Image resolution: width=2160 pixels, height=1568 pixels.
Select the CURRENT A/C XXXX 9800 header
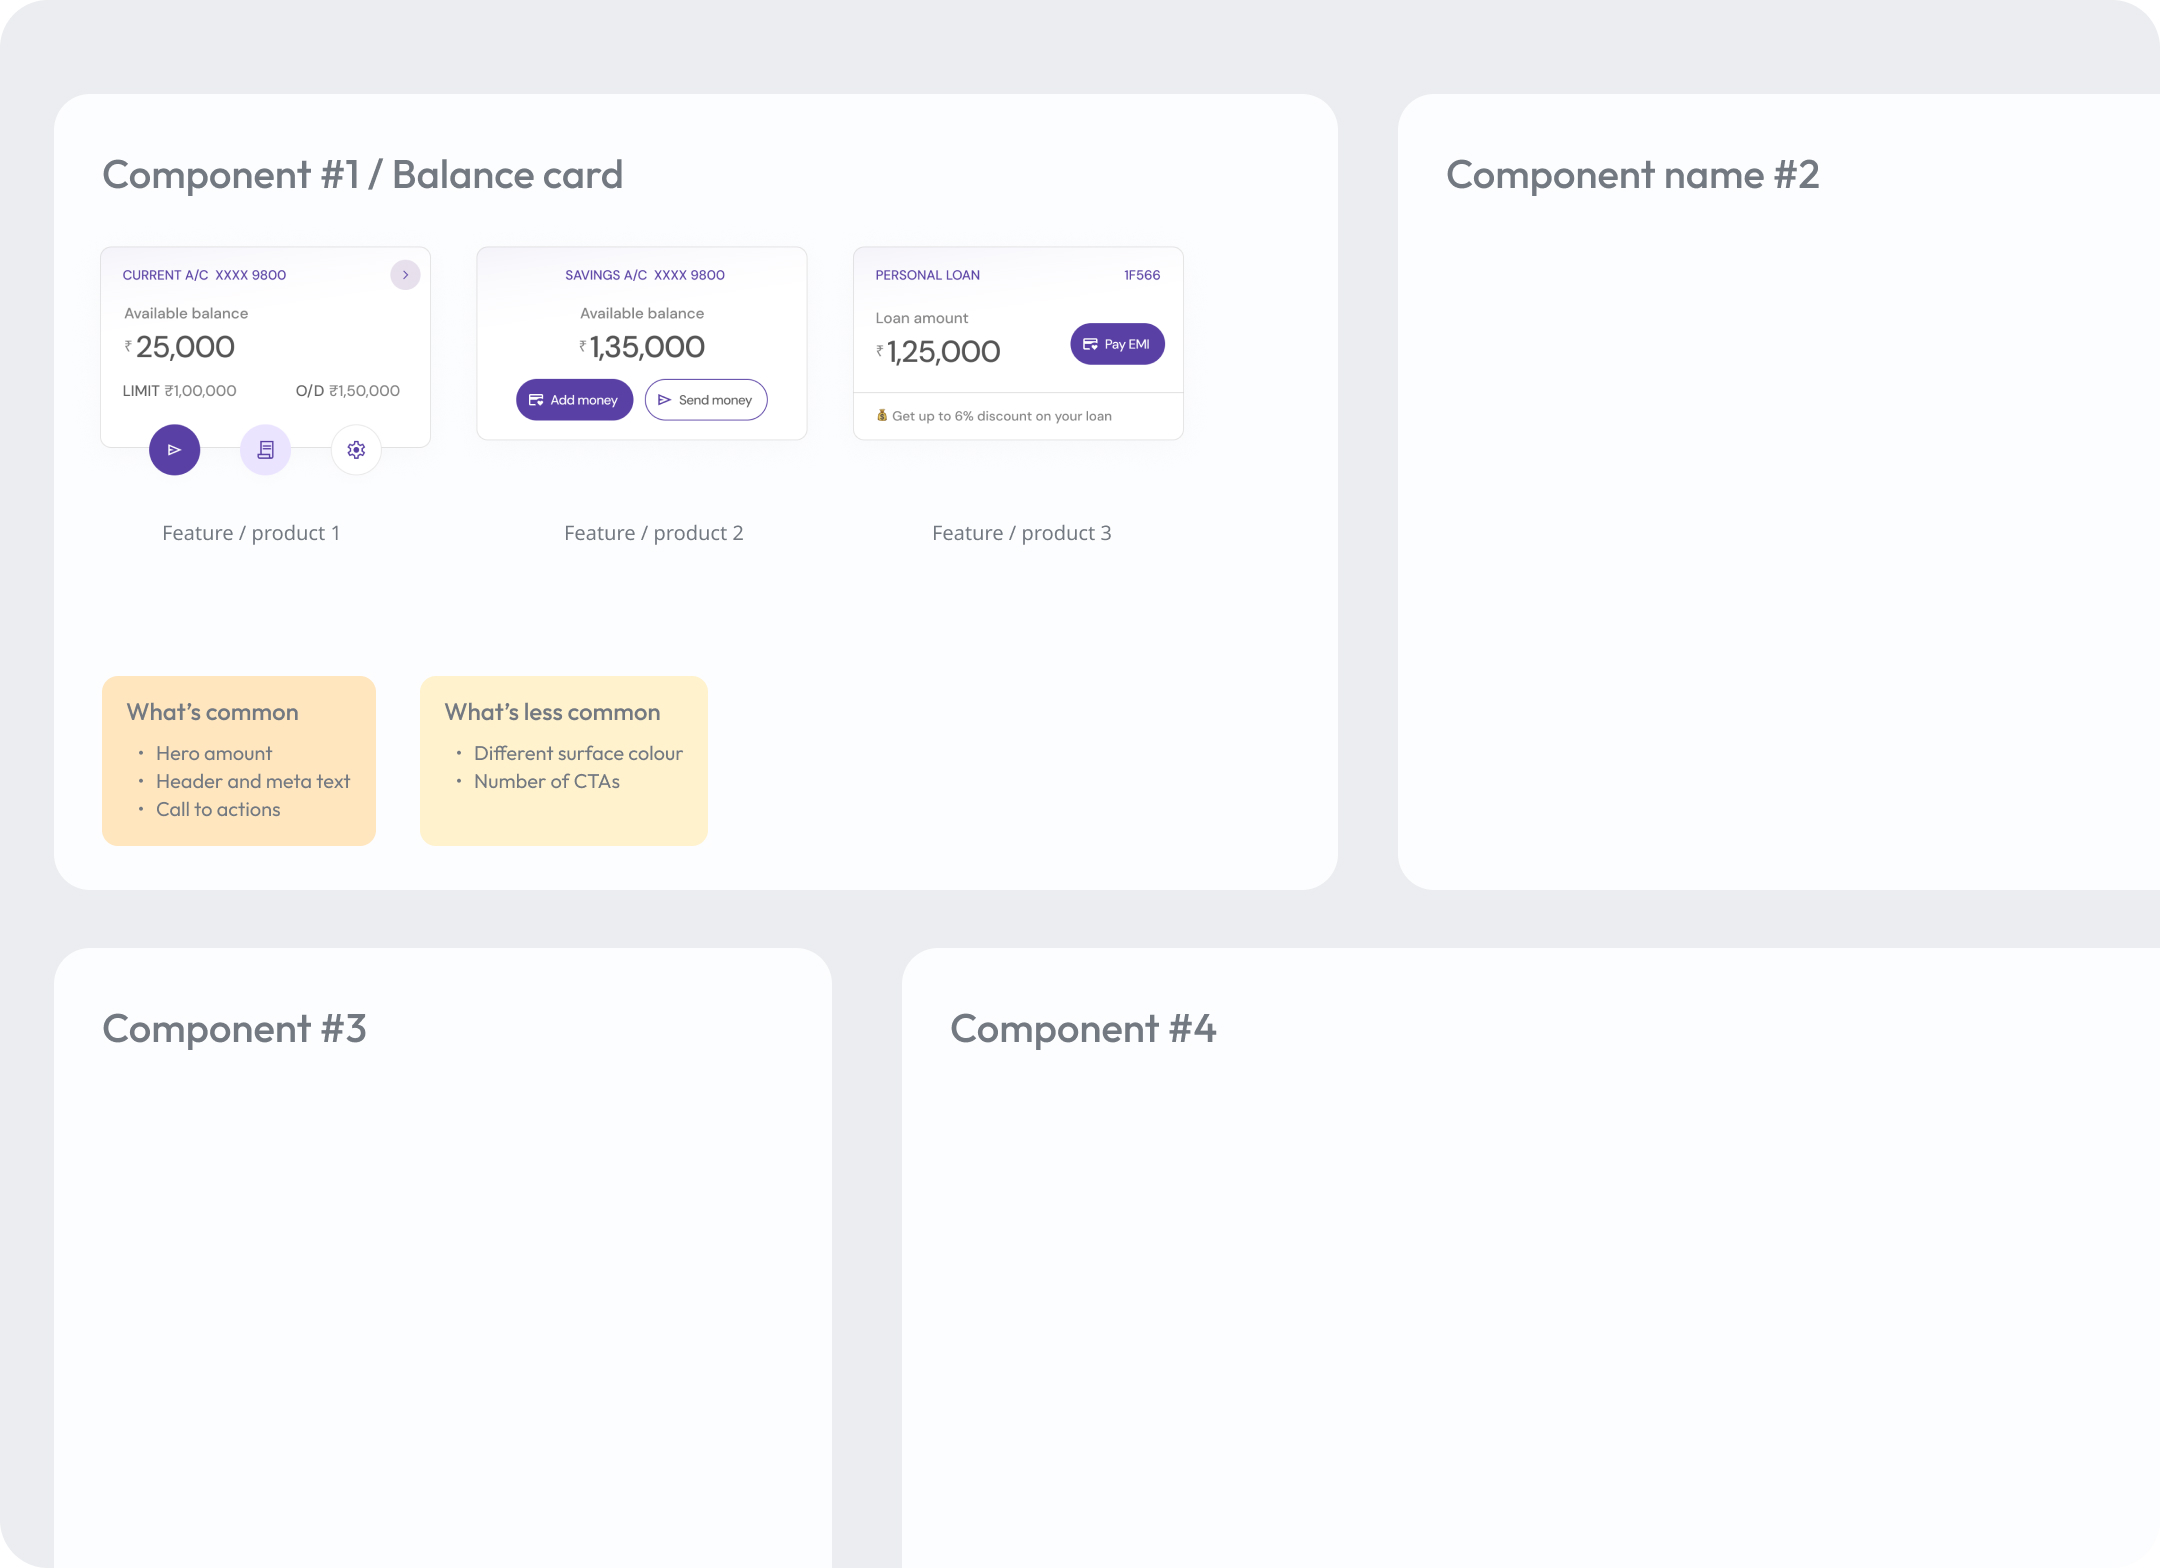[204, 275]
